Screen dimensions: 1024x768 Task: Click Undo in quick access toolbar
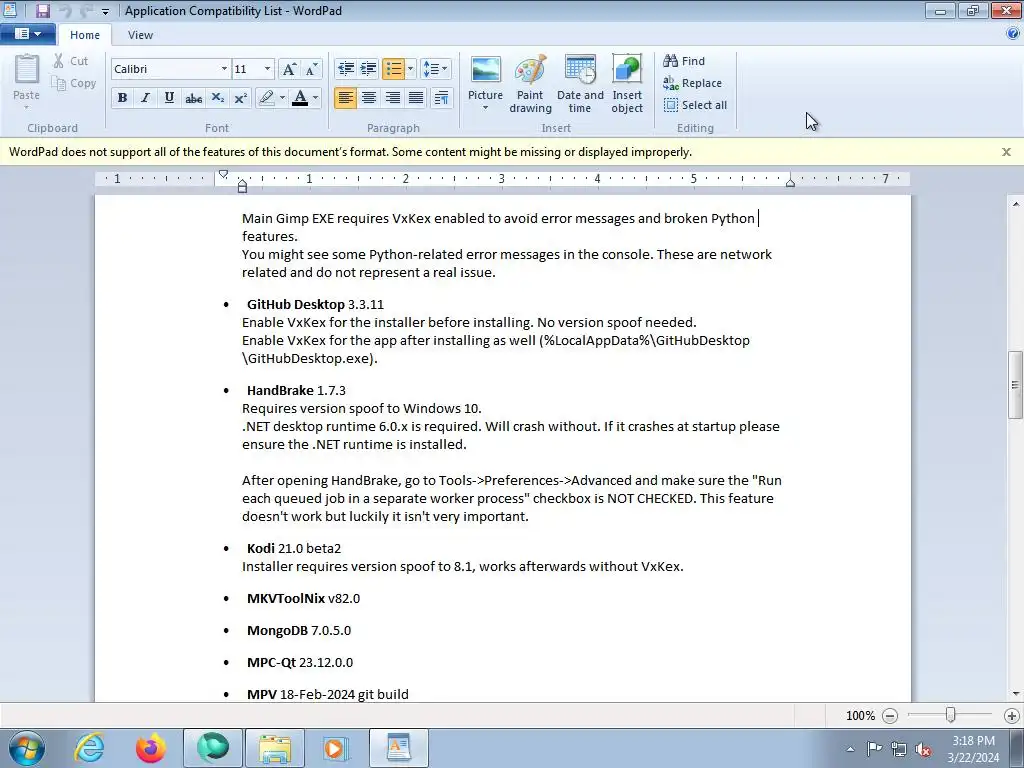(64, 10)
